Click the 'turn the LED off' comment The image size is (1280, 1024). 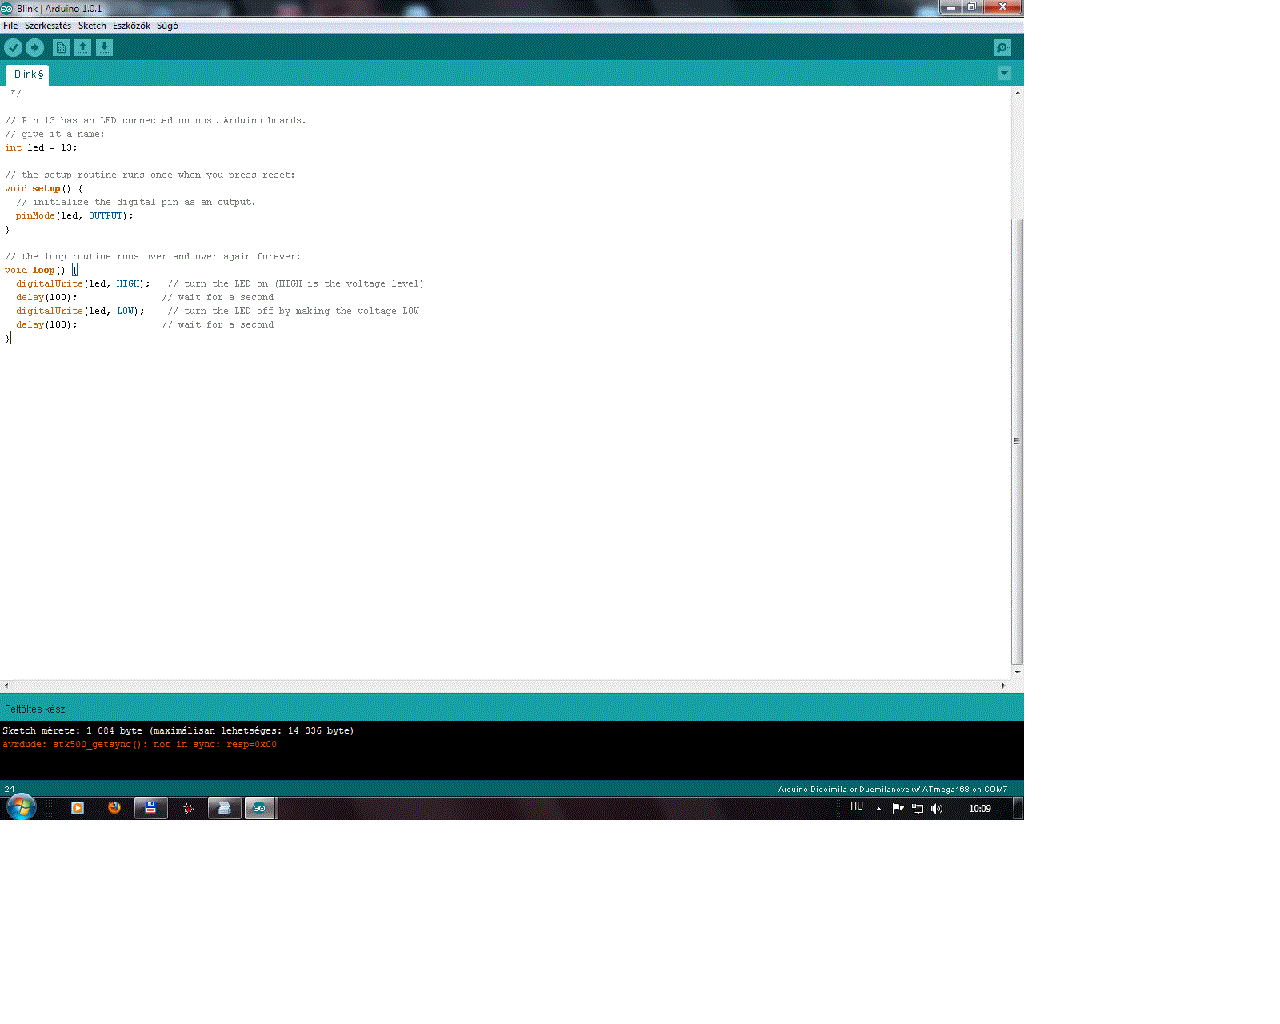click(x=294, y=311)
